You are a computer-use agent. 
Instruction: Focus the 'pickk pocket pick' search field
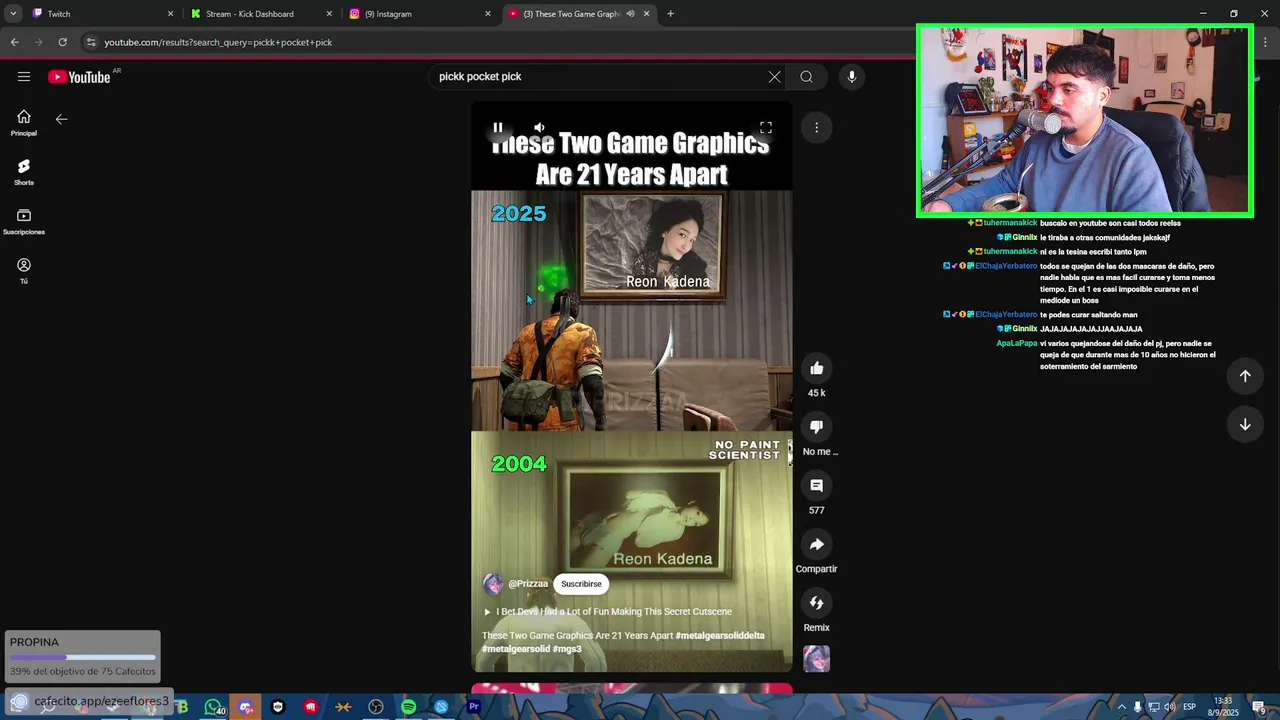click(x=598, y=77)
